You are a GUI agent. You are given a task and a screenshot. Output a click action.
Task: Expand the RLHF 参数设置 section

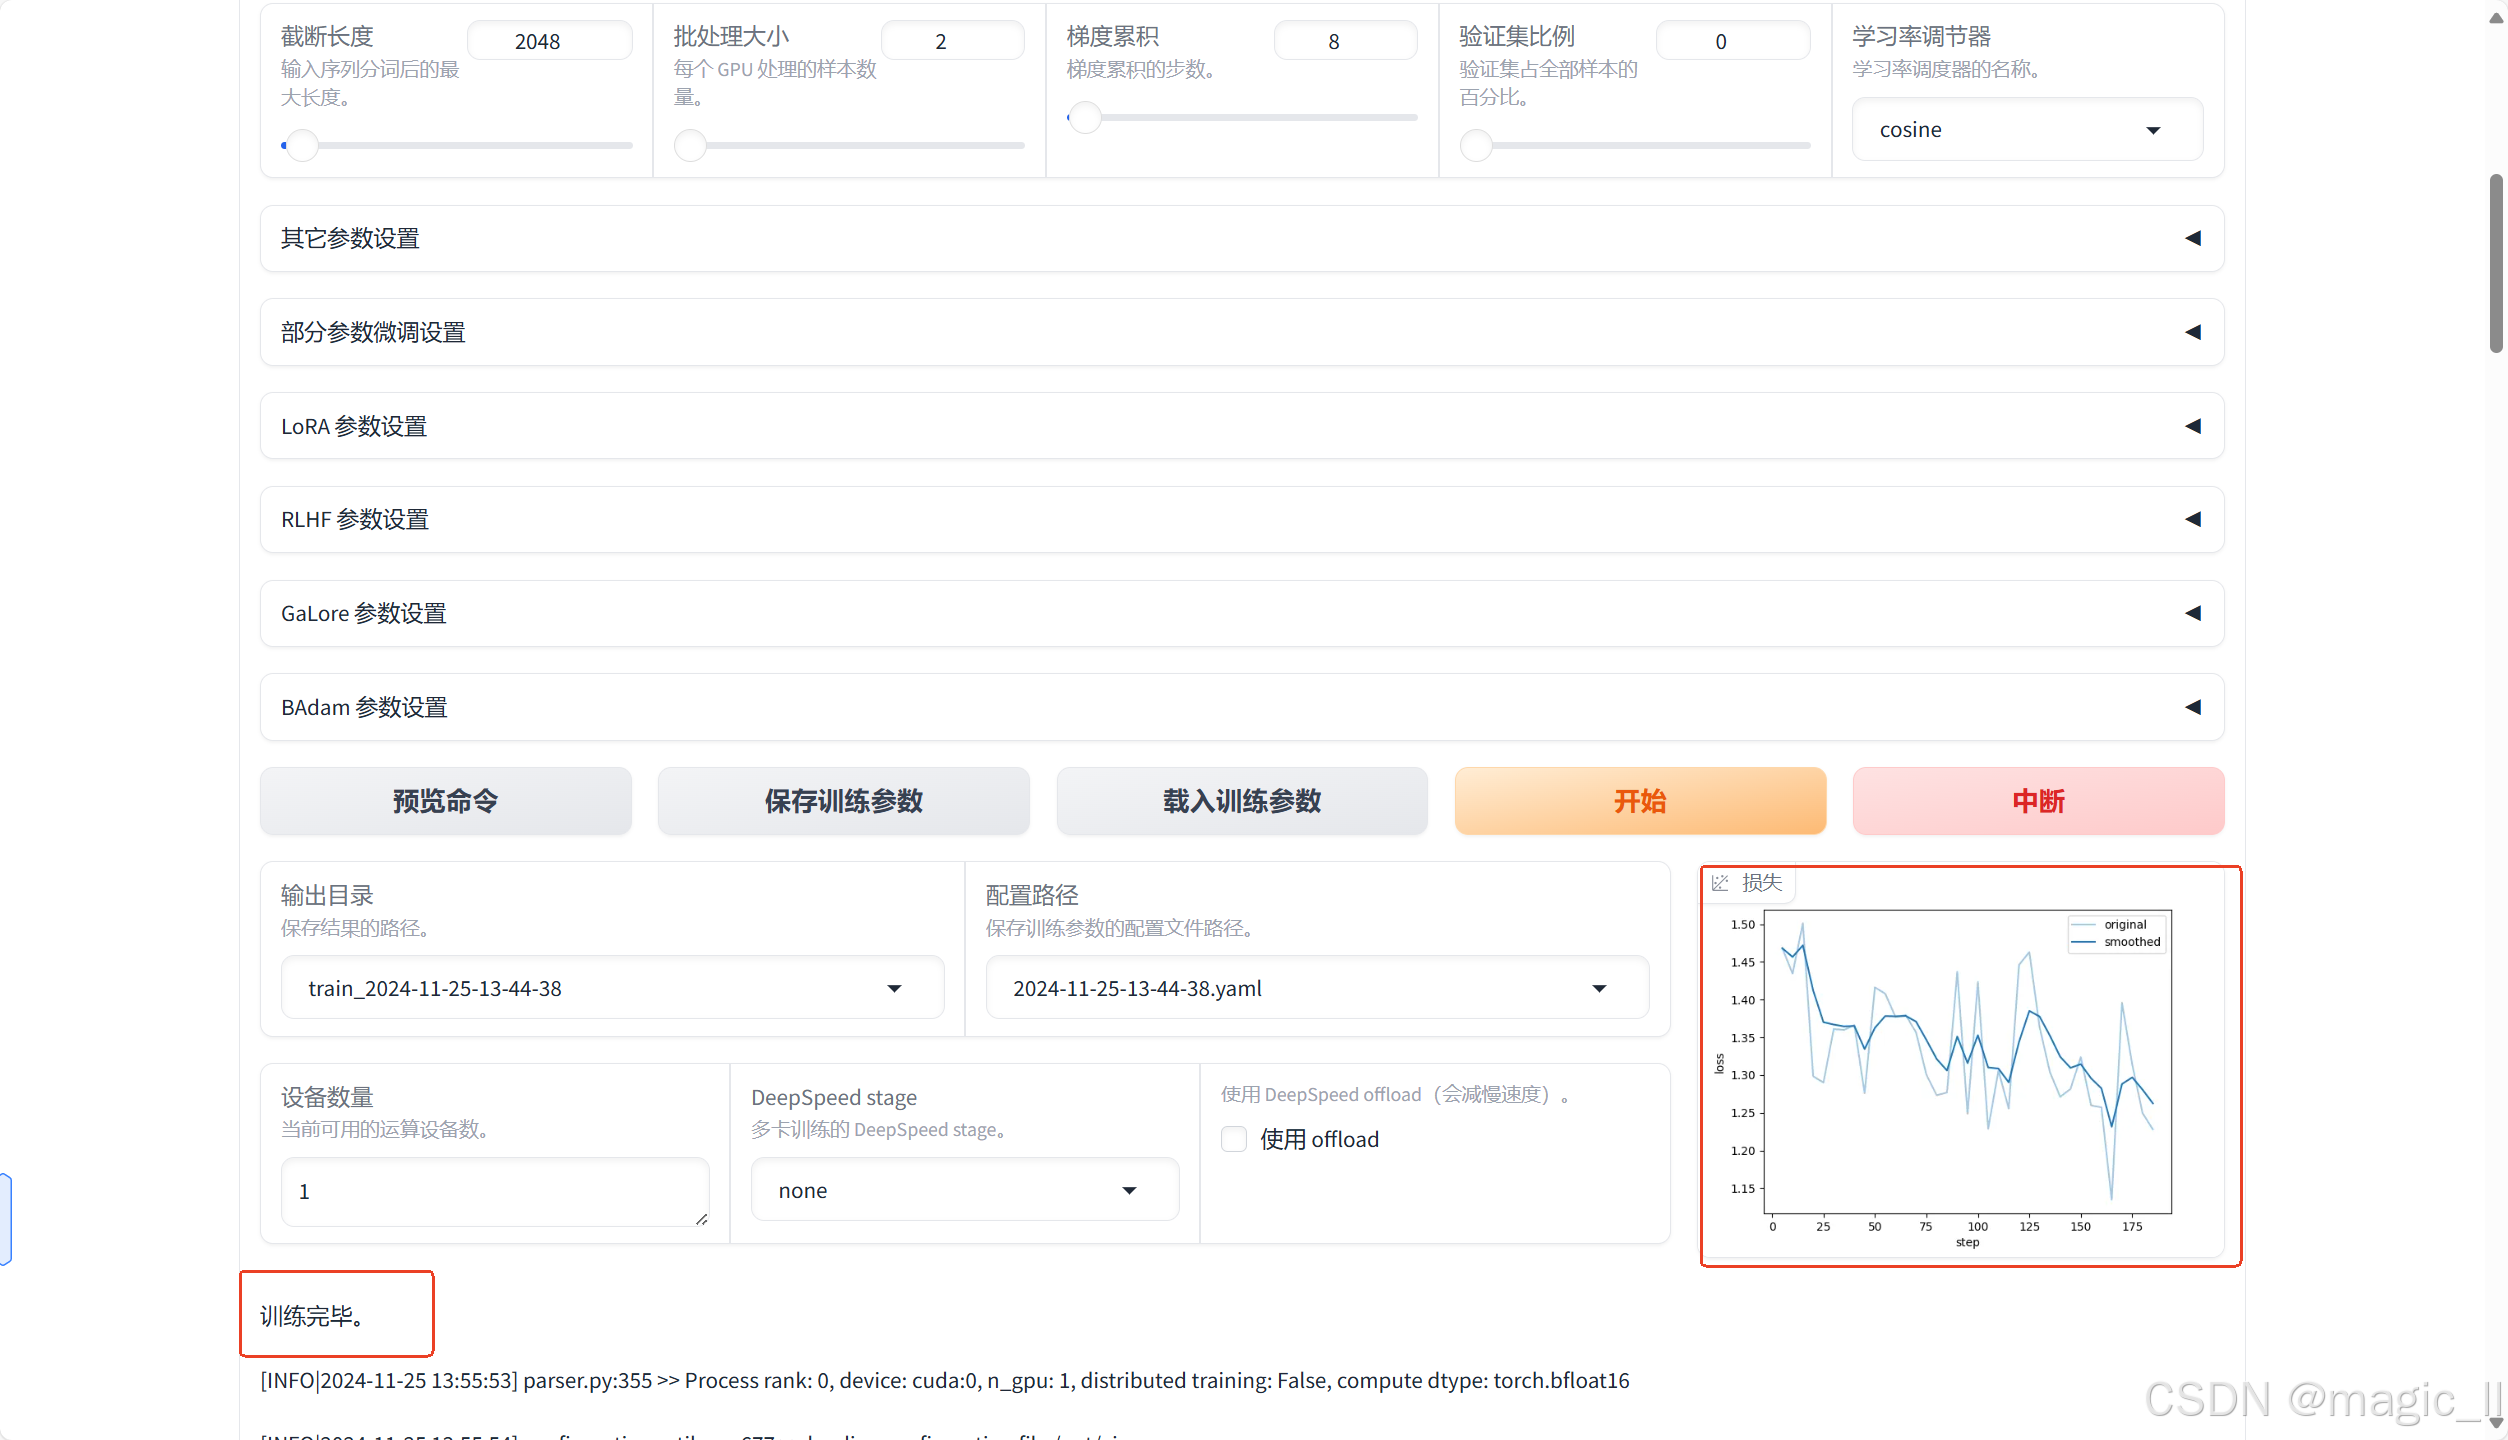coord(1242,519)
